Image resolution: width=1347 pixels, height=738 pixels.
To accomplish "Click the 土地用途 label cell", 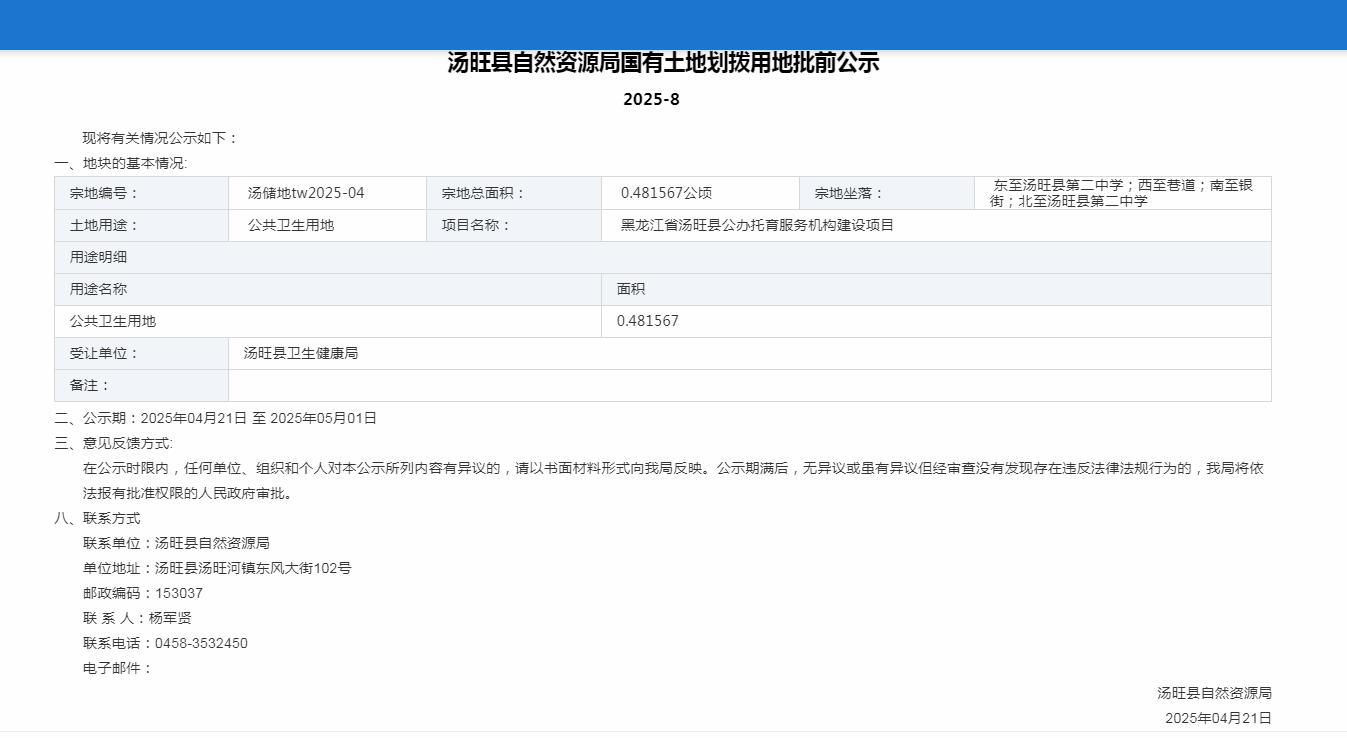I will [142, 225].
